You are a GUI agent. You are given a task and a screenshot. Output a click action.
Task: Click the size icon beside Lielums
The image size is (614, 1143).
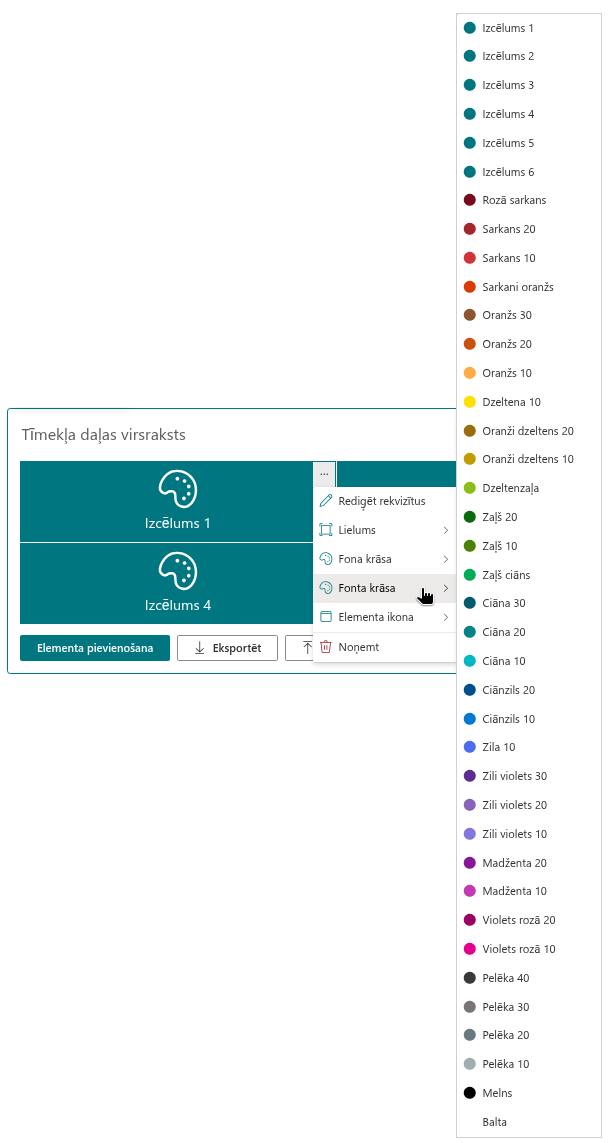click(x=326, y=530)
